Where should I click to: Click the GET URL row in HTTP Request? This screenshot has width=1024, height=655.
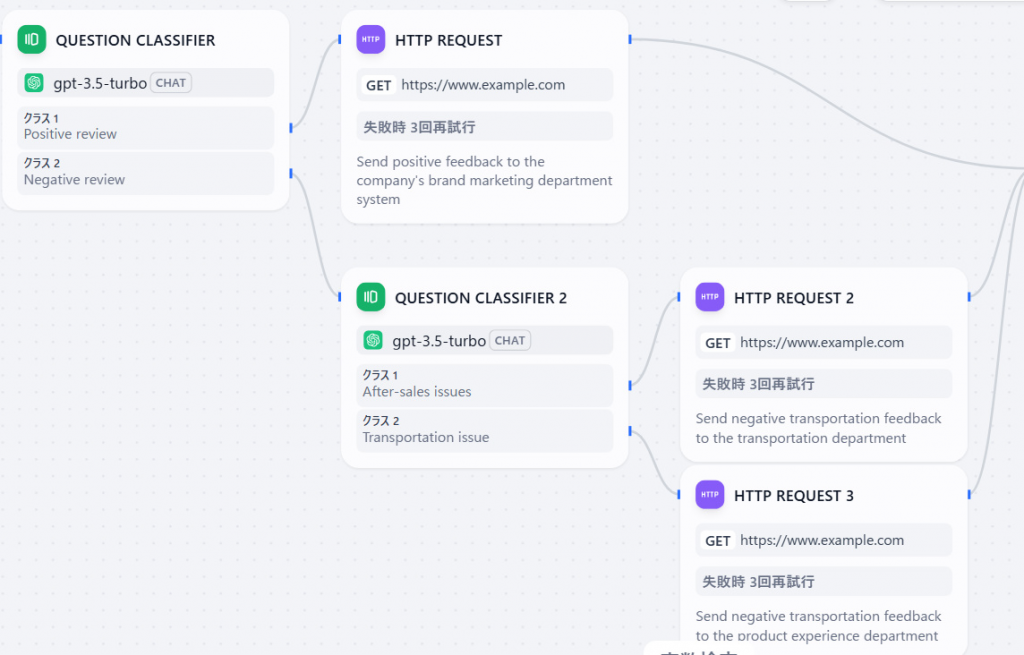[x=485, y=85]
